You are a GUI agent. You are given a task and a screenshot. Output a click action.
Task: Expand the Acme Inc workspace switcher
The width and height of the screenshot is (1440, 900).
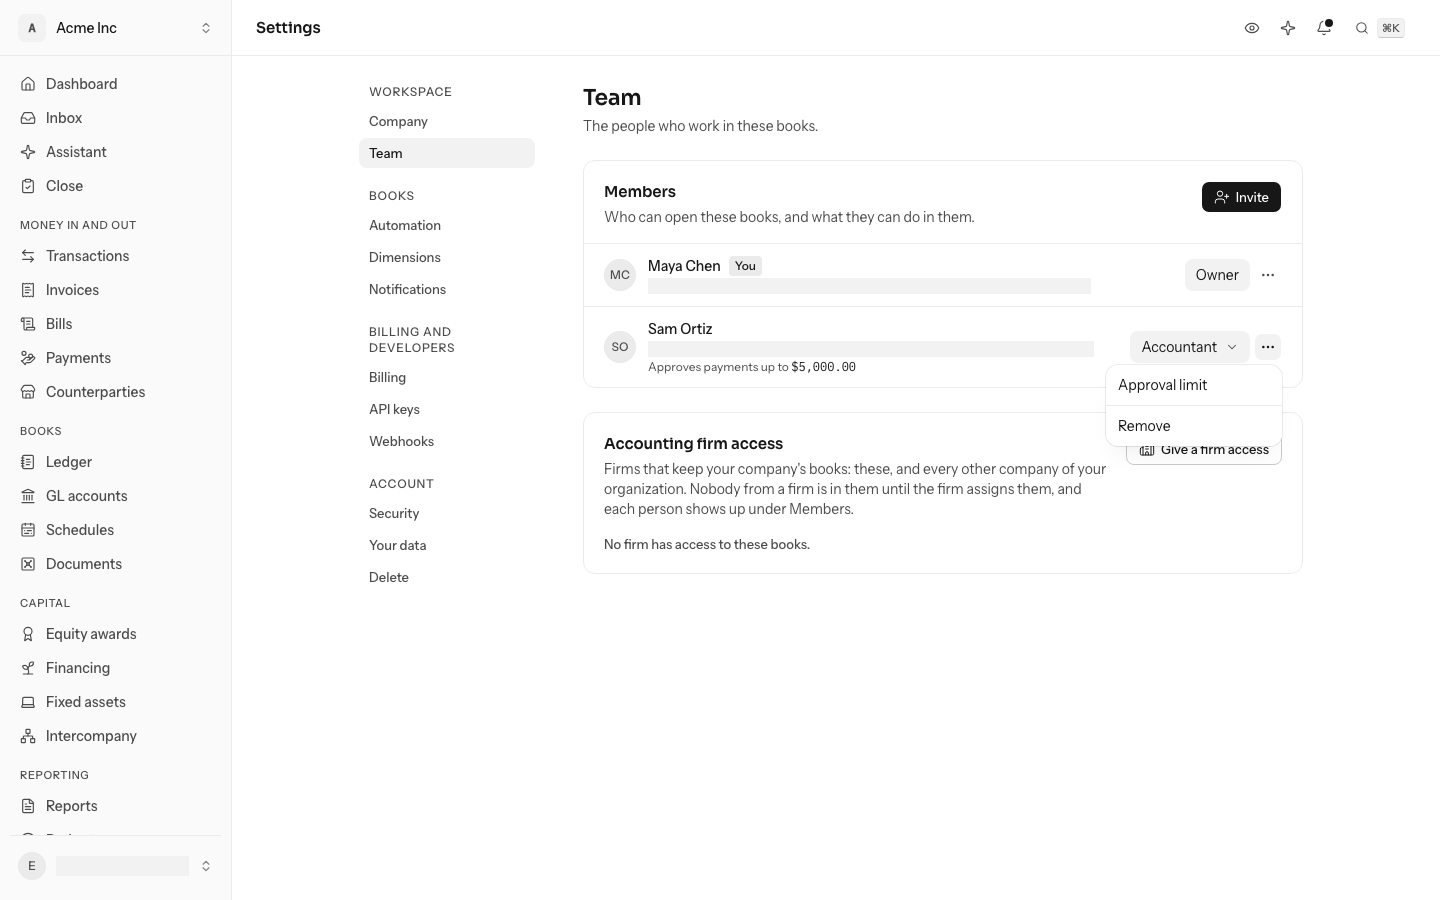[x=115, y=28]
